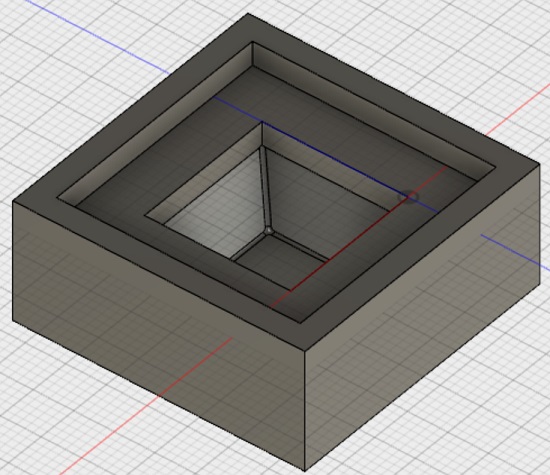
Task: Select the right outer side wall of the box
Action: point(423,317)
